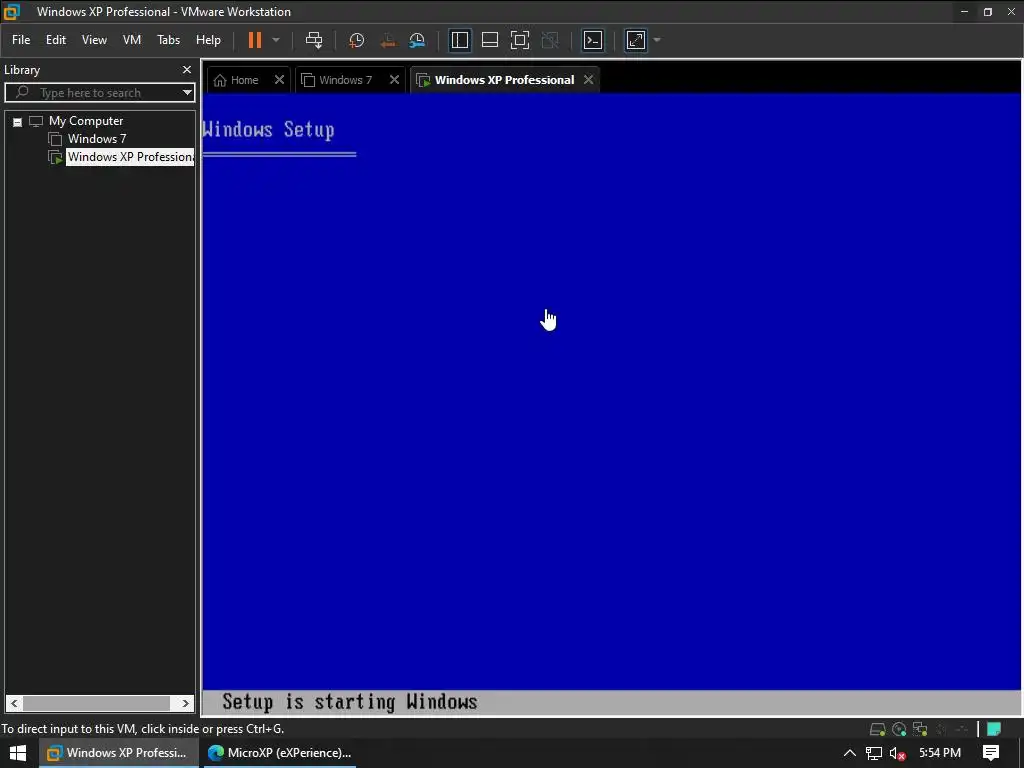
Task: Toggle the thumbnail bar view
Action: point(490,40)
